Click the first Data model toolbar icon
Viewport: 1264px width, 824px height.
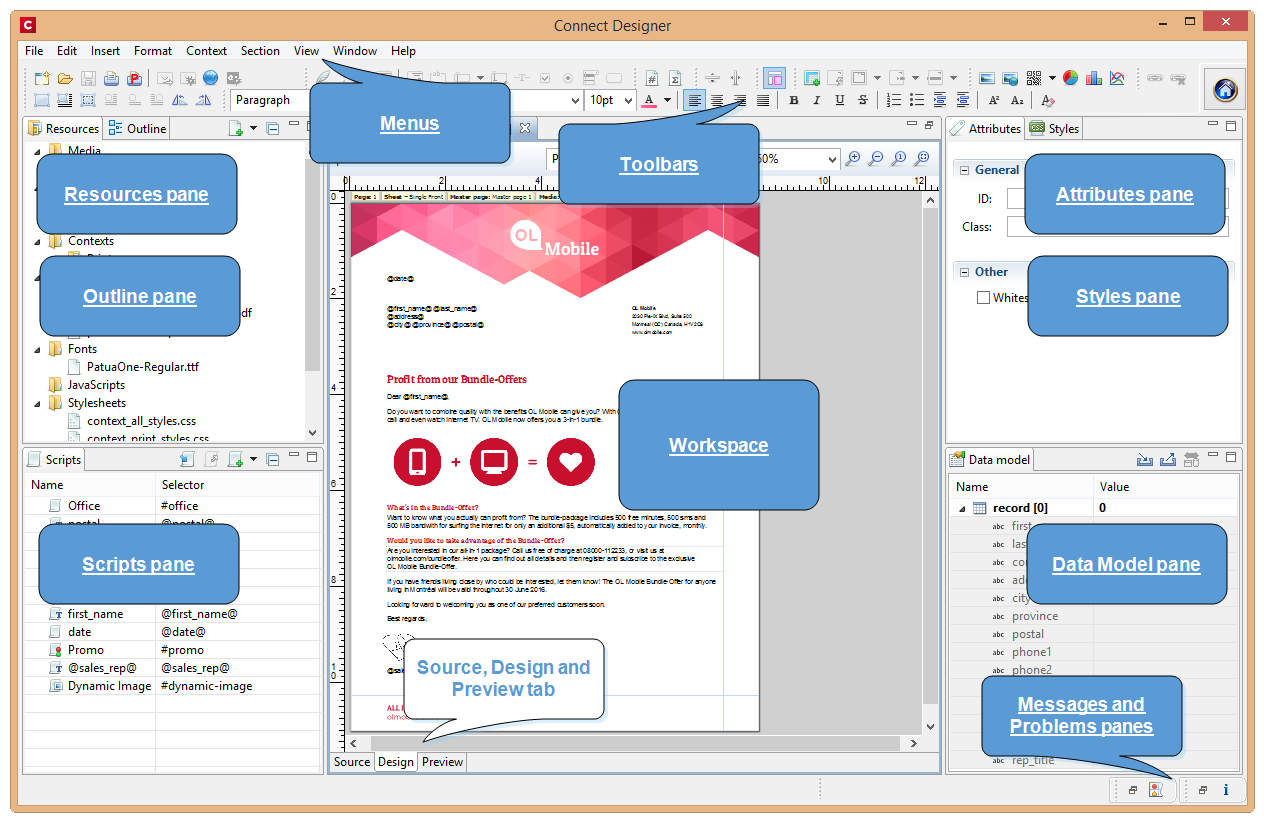1145,459
